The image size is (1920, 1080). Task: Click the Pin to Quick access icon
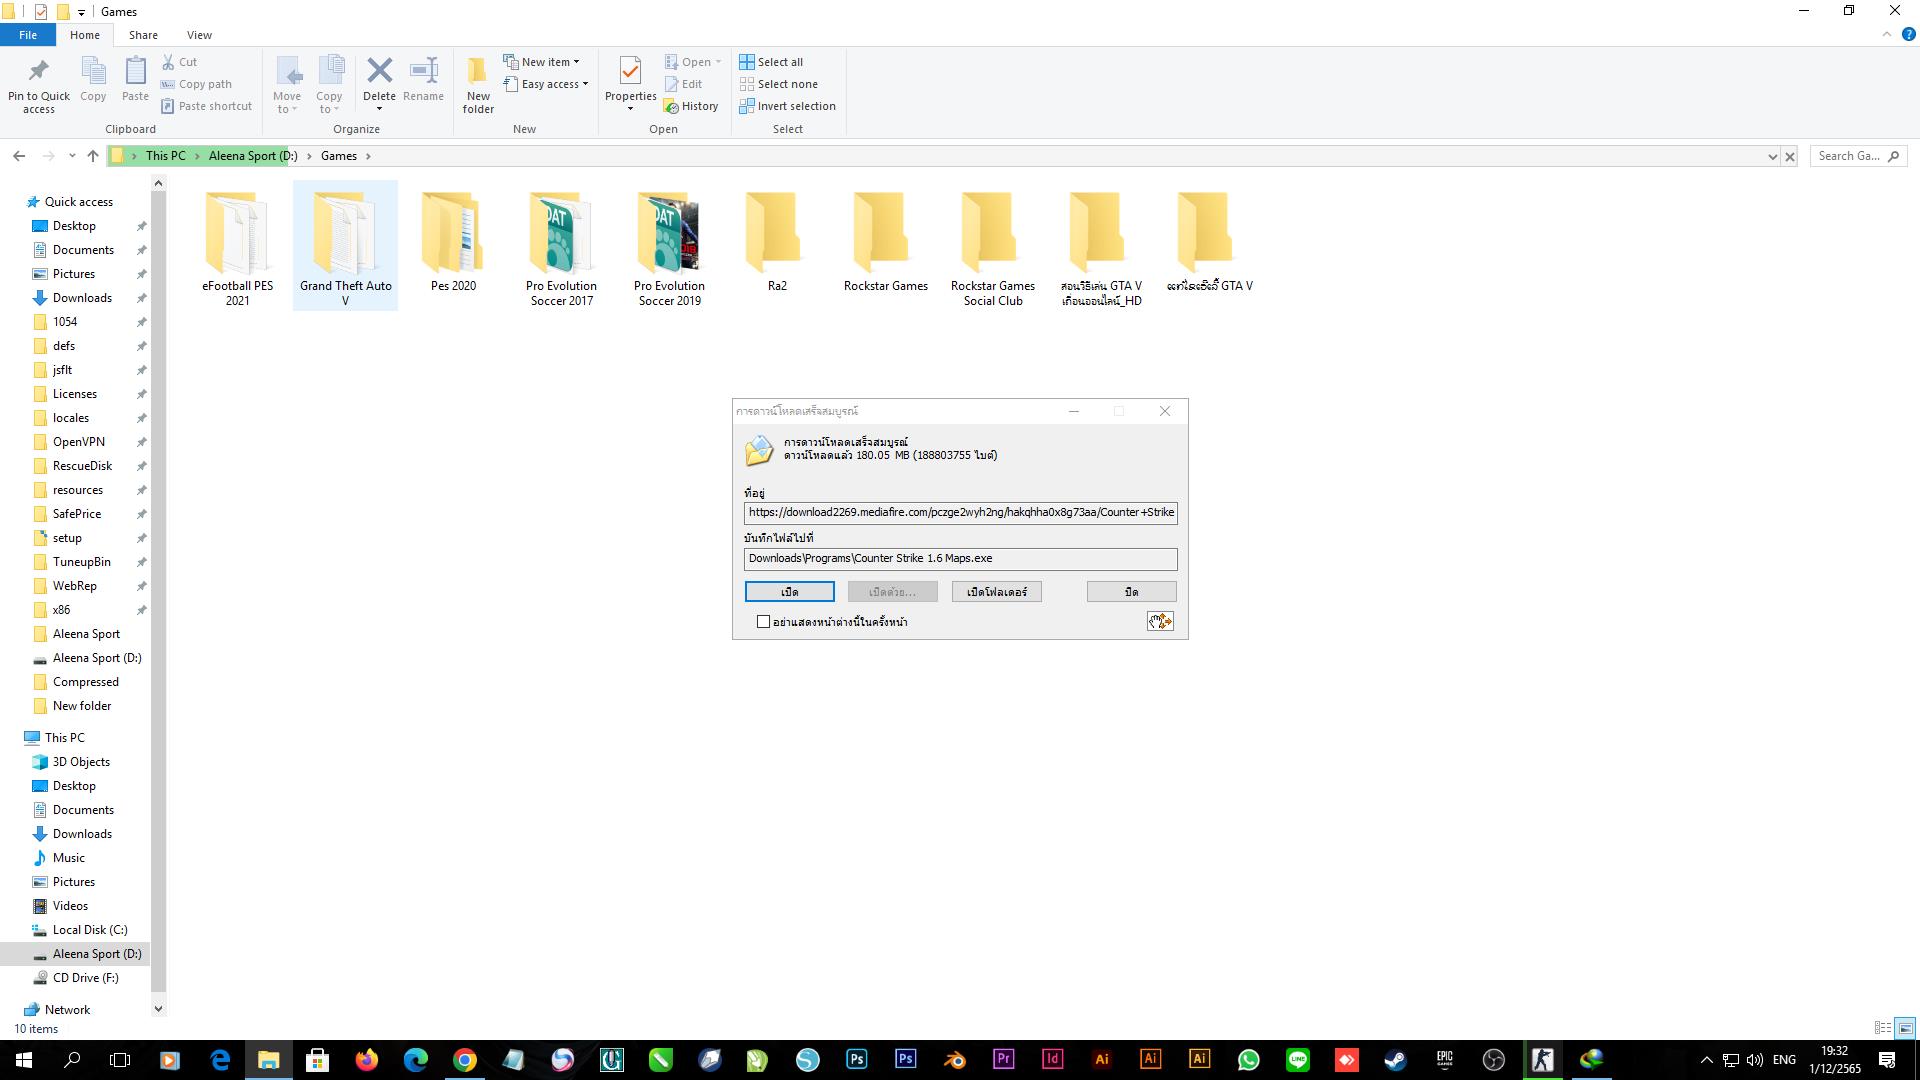click(x=38, y=72)
